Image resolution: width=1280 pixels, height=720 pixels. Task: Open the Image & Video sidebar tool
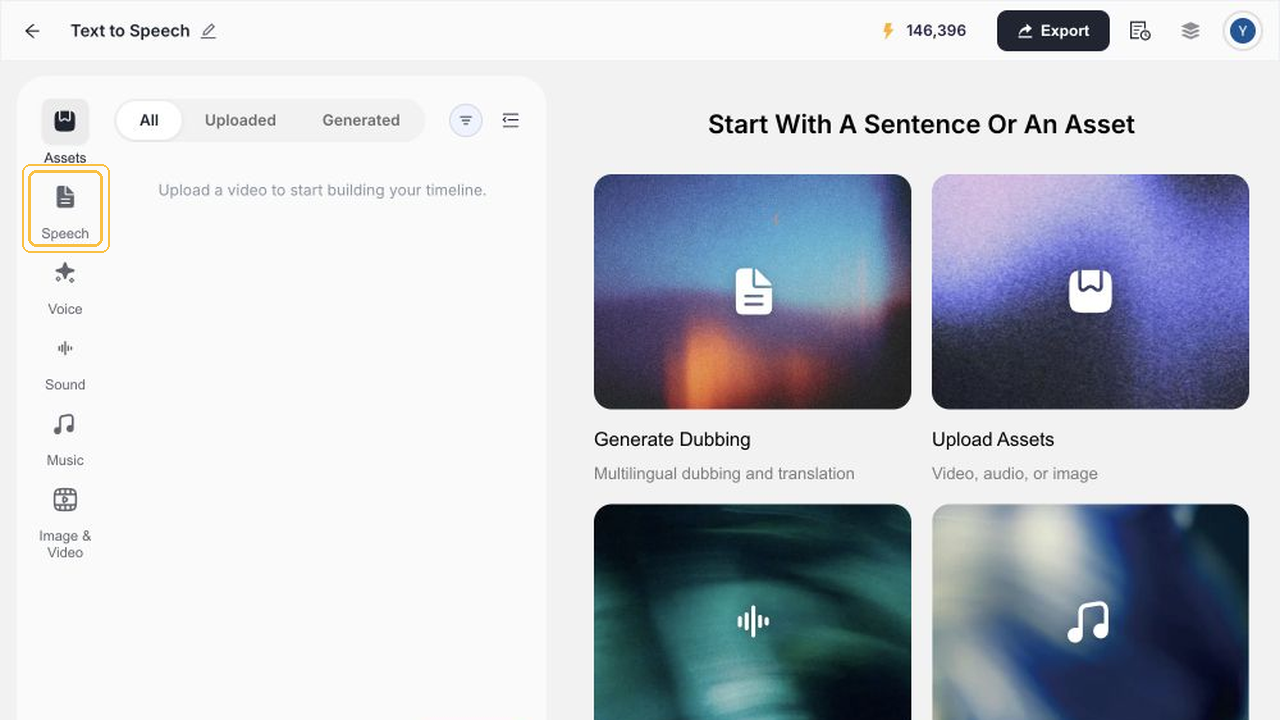pyautogui.click(x=65, y=523)
